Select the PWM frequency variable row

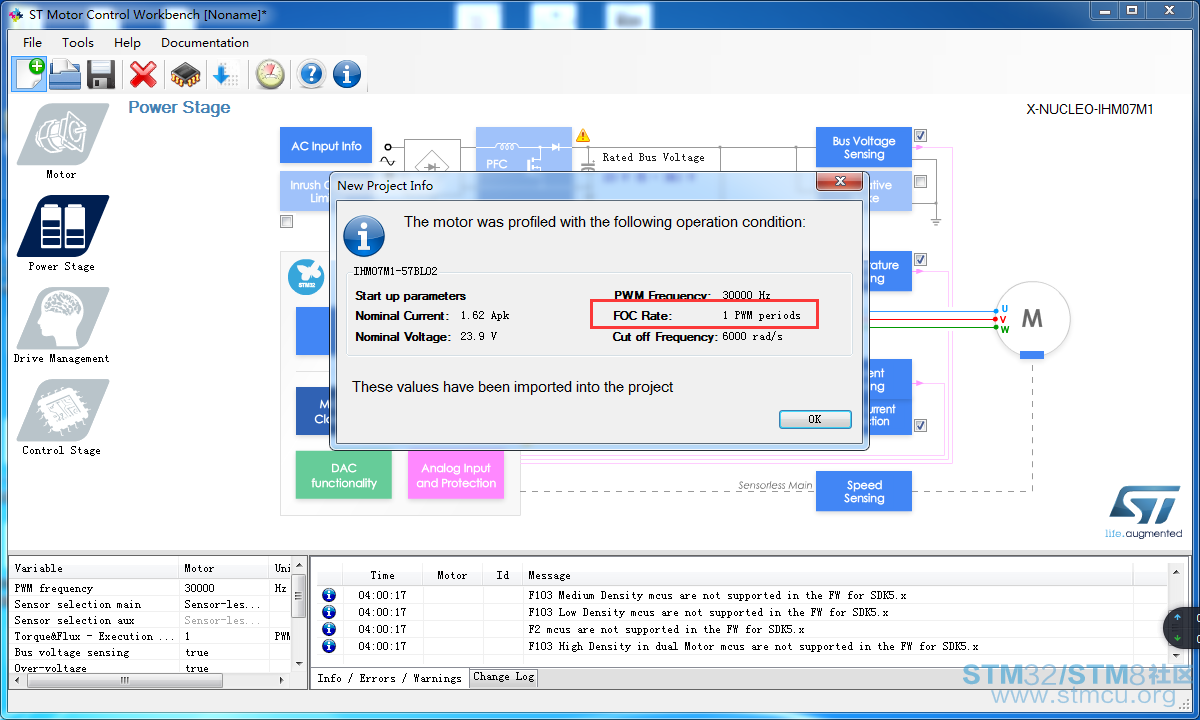pos(150,588)
